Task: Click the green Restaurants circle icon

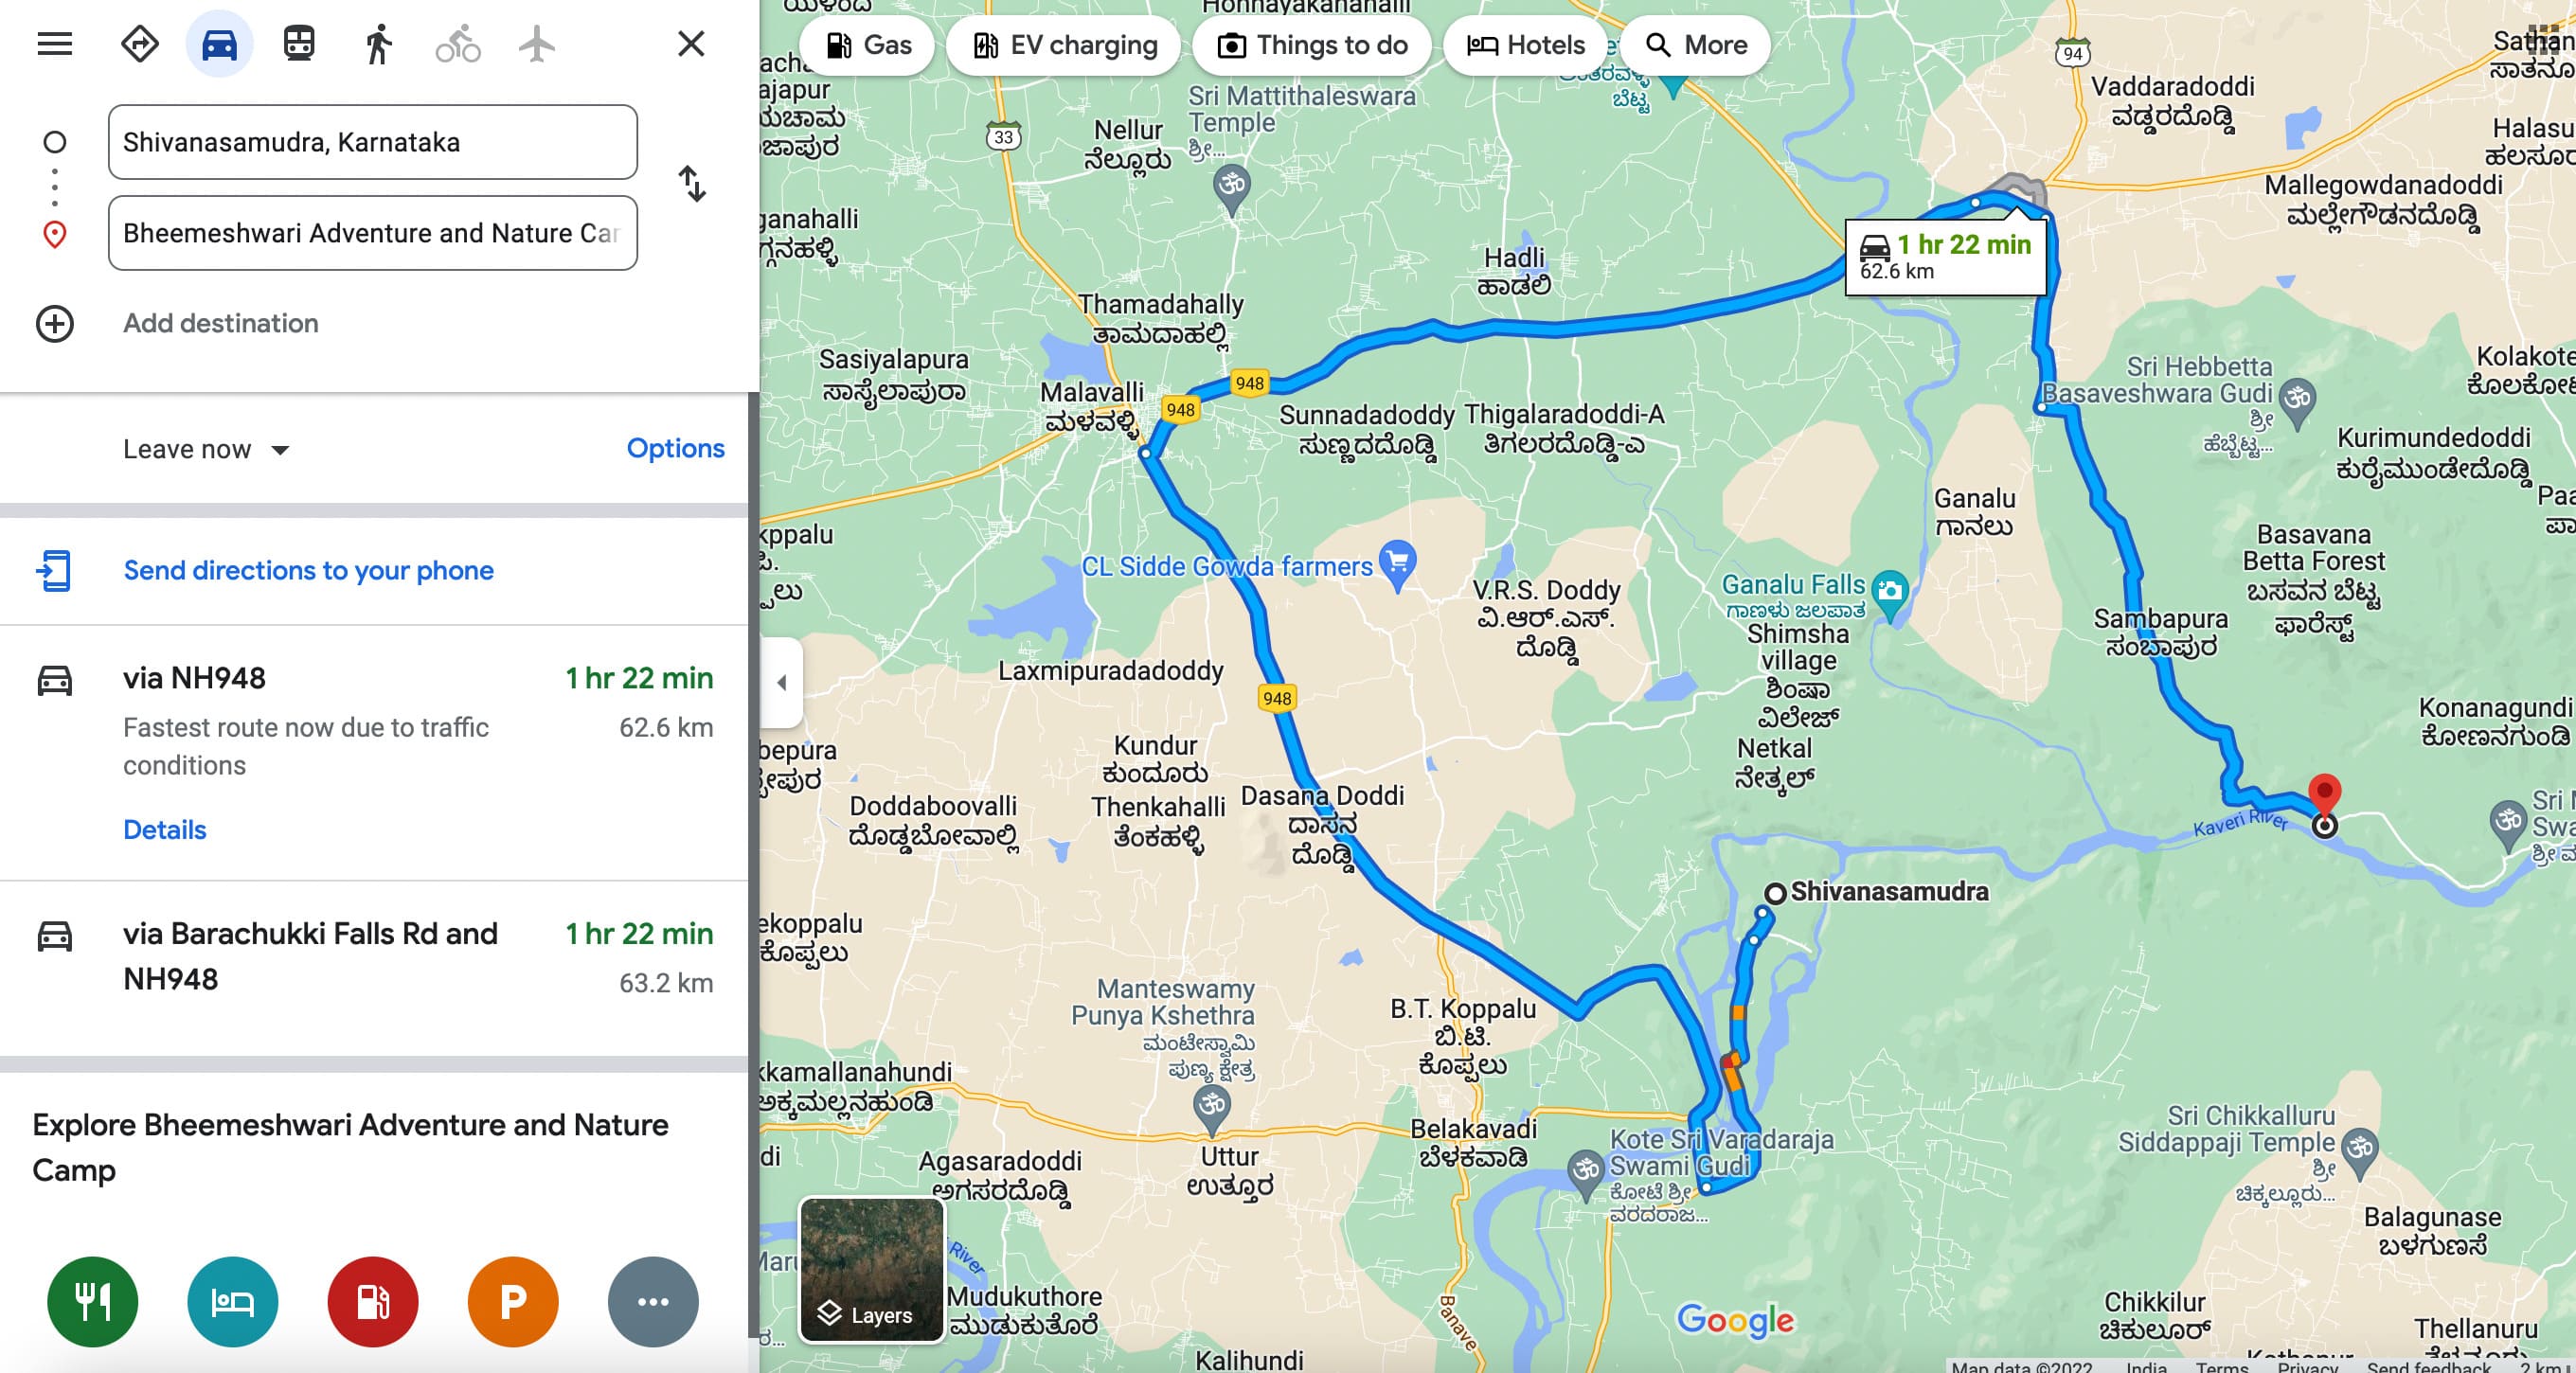Action: coord(93,1301)
